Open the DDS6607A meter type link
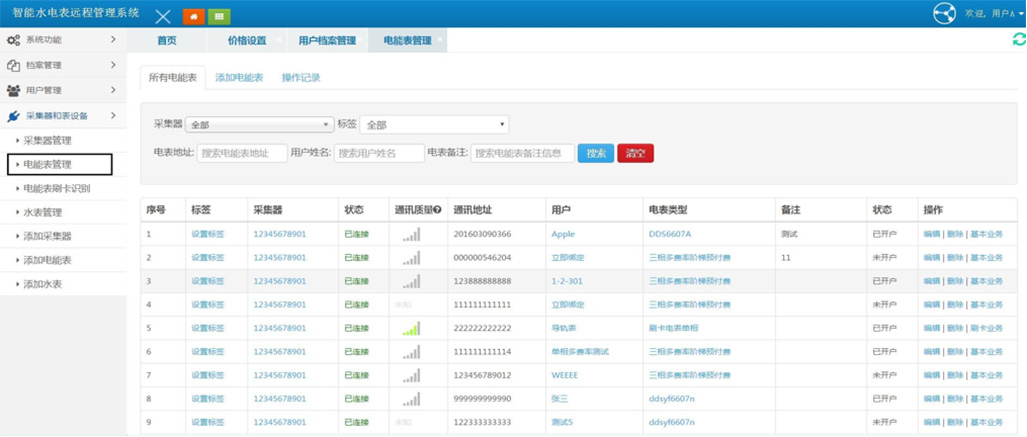 (670, 234)
